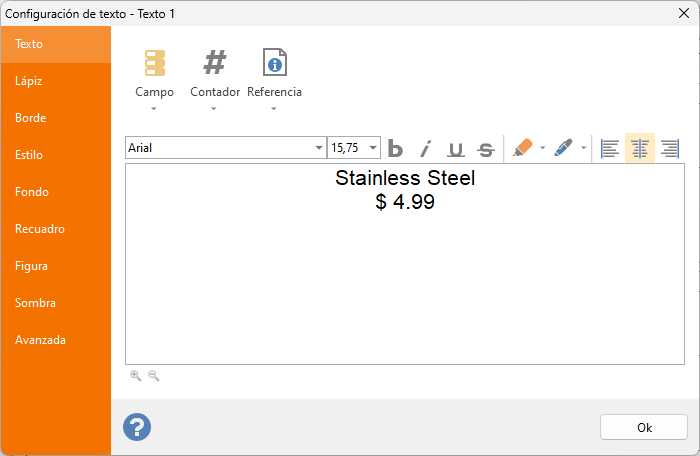Align text to the right
This screenshot has width=700, height=456.
tap(670, 148)
